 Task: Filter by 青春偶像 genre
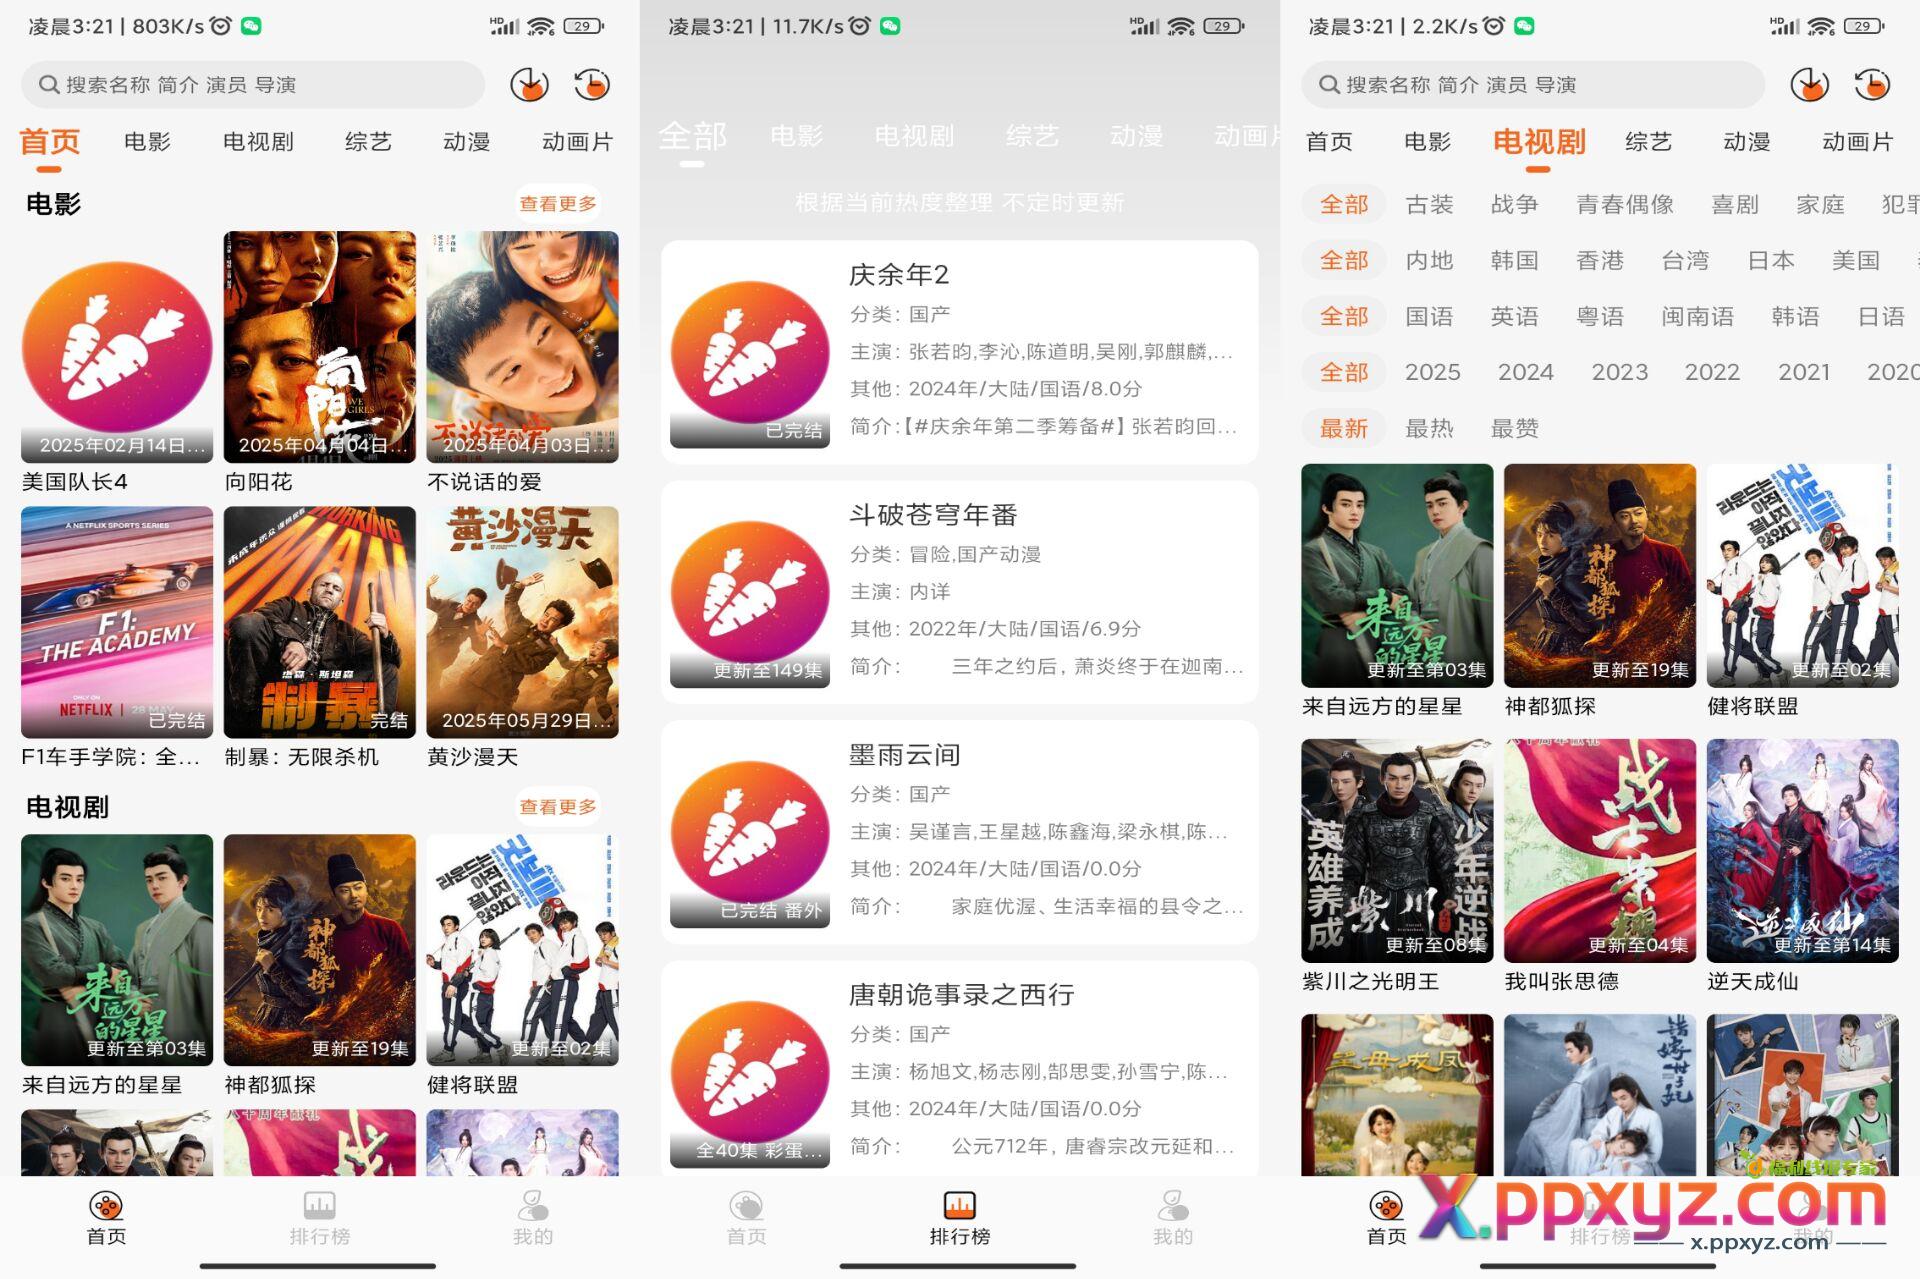click(1625, 205)
